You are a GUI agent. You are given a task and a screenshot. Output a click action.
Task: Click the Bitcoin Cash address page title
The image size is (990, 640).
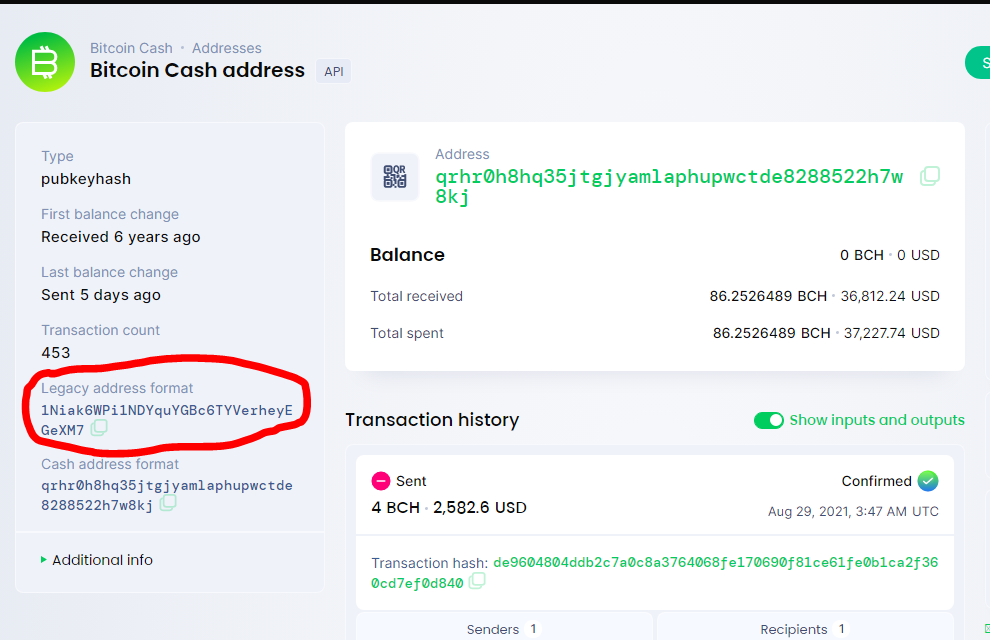pos(197,70)
